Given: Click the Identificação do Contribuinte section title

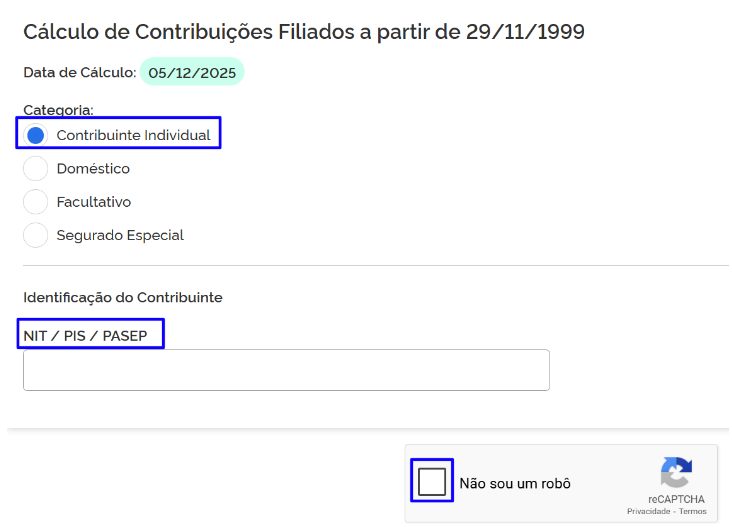Looking at the screenshot, I should pos(123,298).
